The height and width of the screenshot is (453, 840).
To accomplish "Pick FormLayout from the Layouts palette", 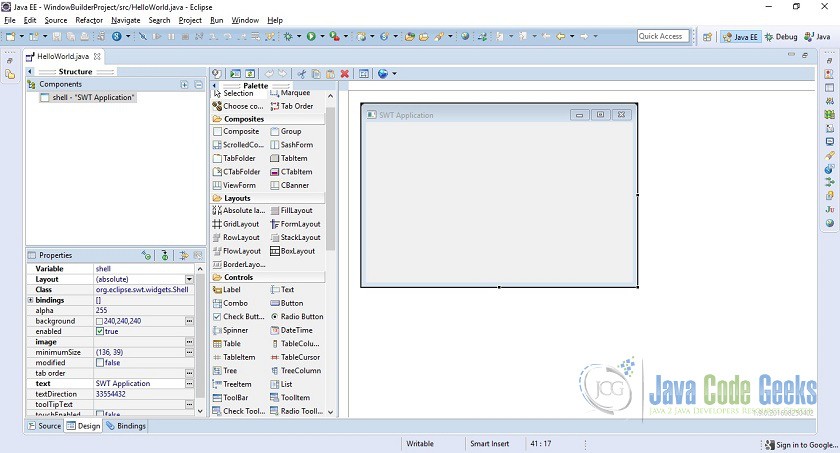I will pyautogui.click(x=295, y=224).
